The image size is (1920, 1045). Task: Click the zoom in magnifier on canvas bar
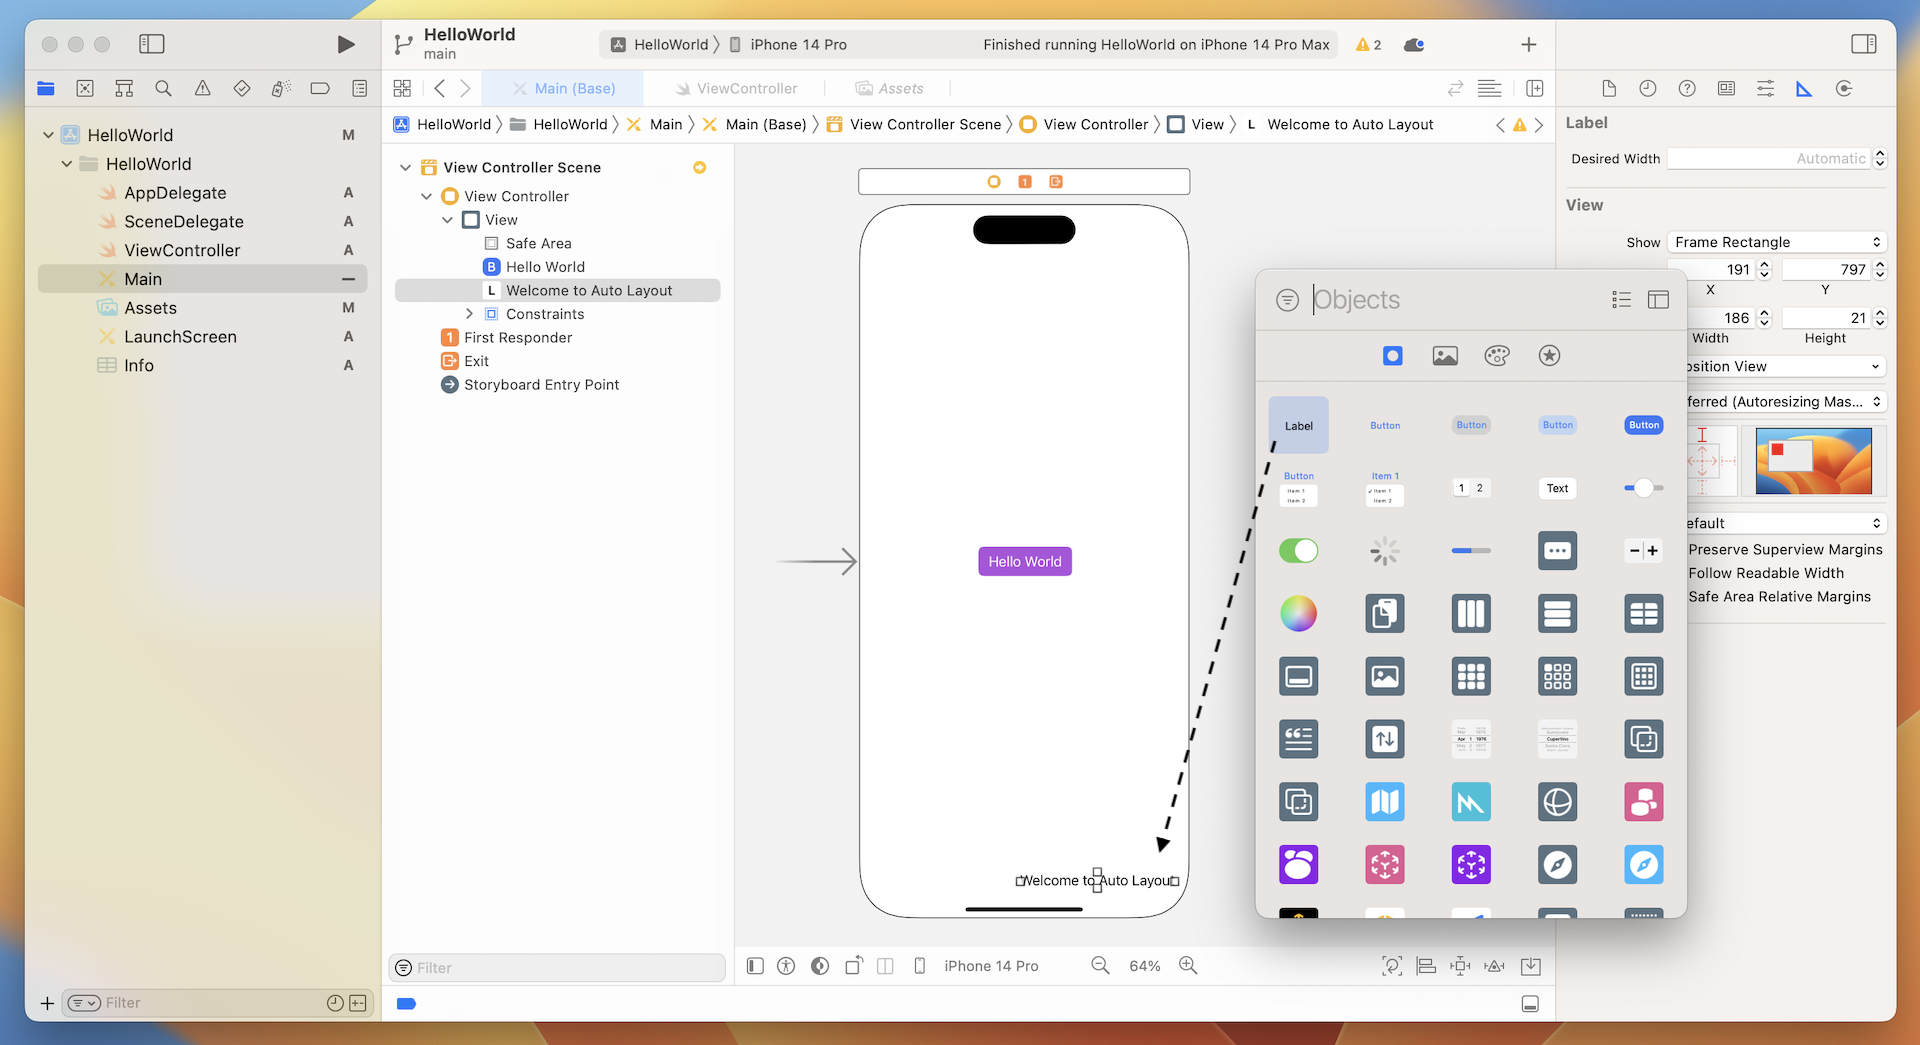[1188, 965]
